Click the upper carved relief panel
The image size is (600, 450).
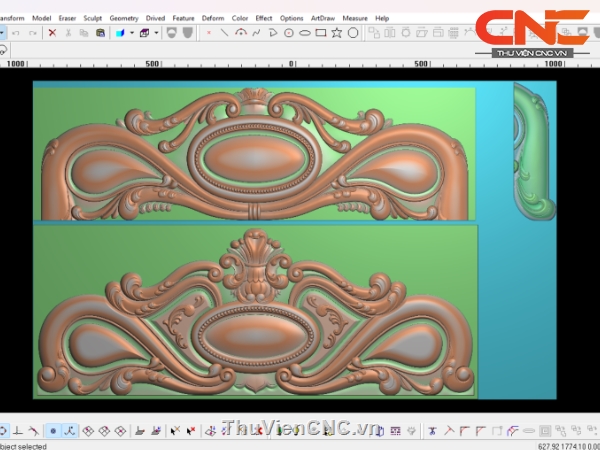click(254, 154)
